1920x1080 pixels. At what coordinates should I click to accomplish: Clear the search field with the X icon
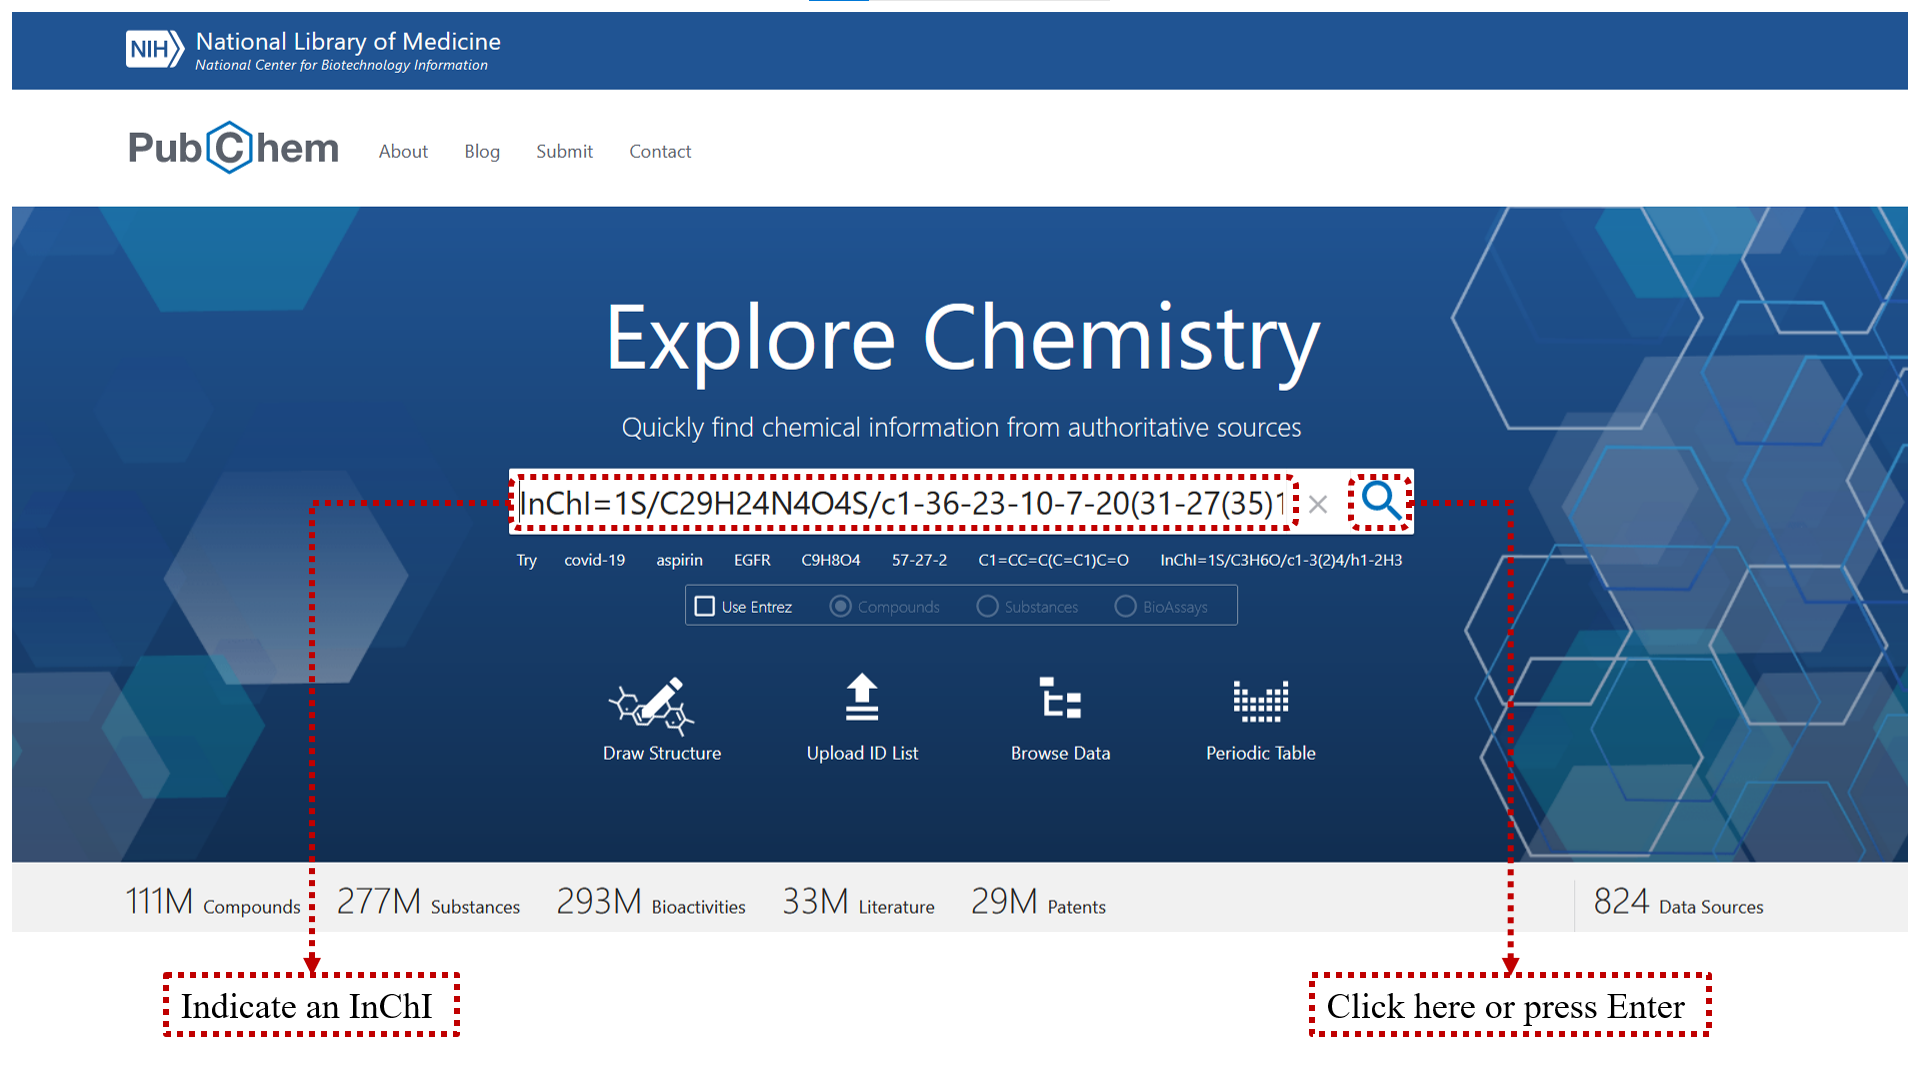click(1318, 505)
